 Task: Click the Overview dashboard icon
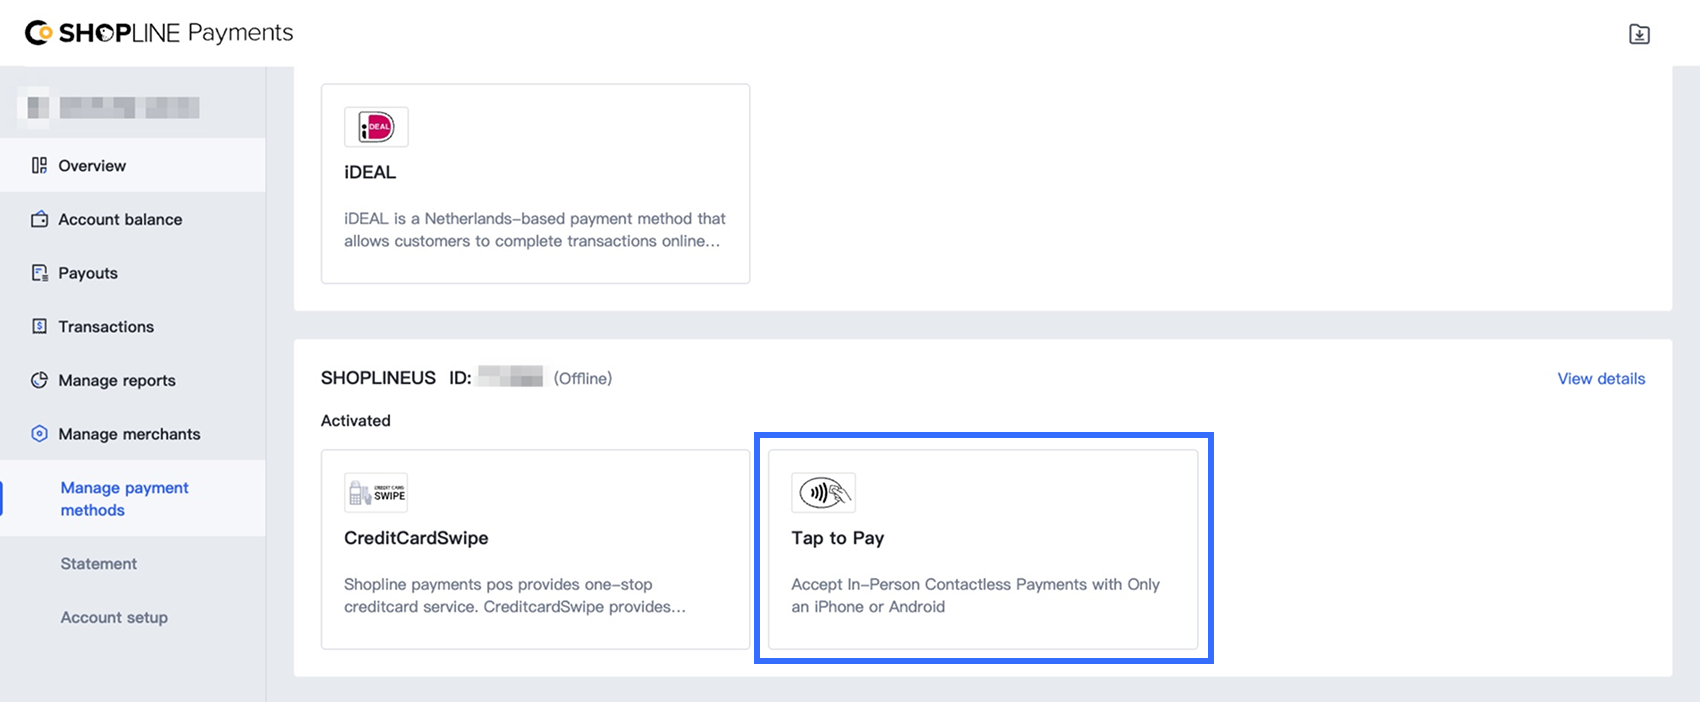[39, 165]
